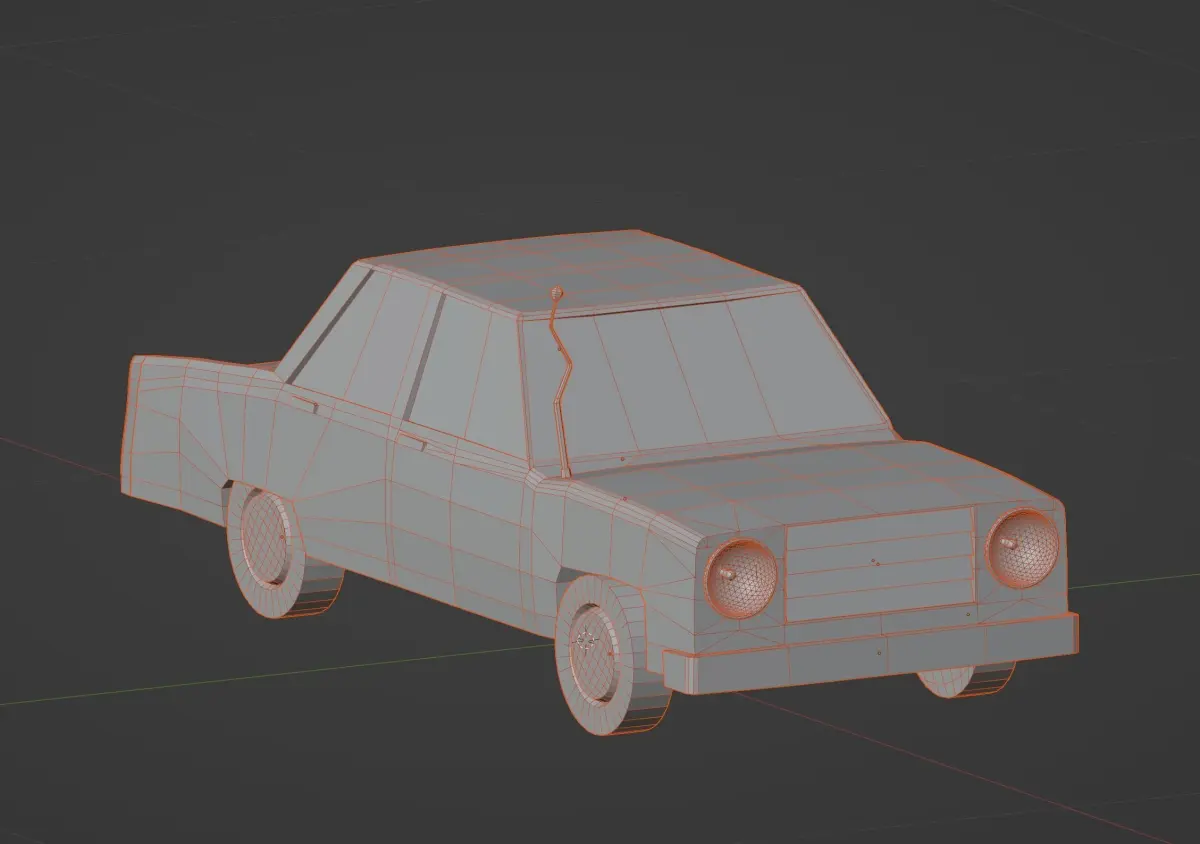Click the windshield glass

[710, 378]
